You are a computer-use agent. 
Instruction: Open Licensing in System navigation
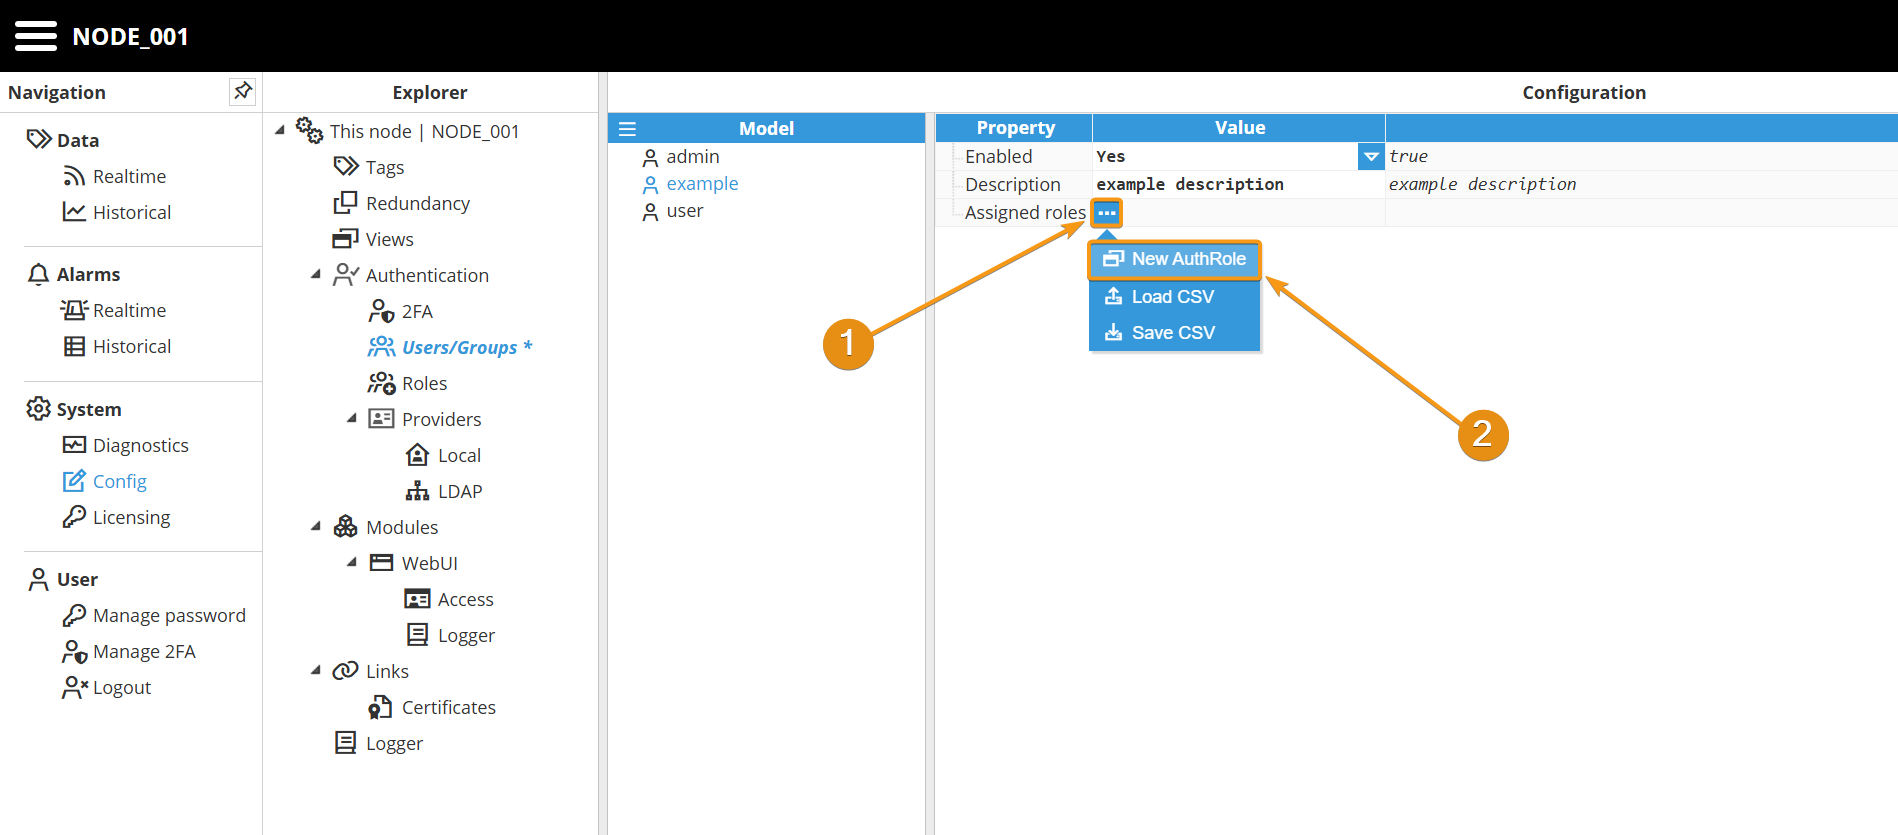click(x=131, y=518)
